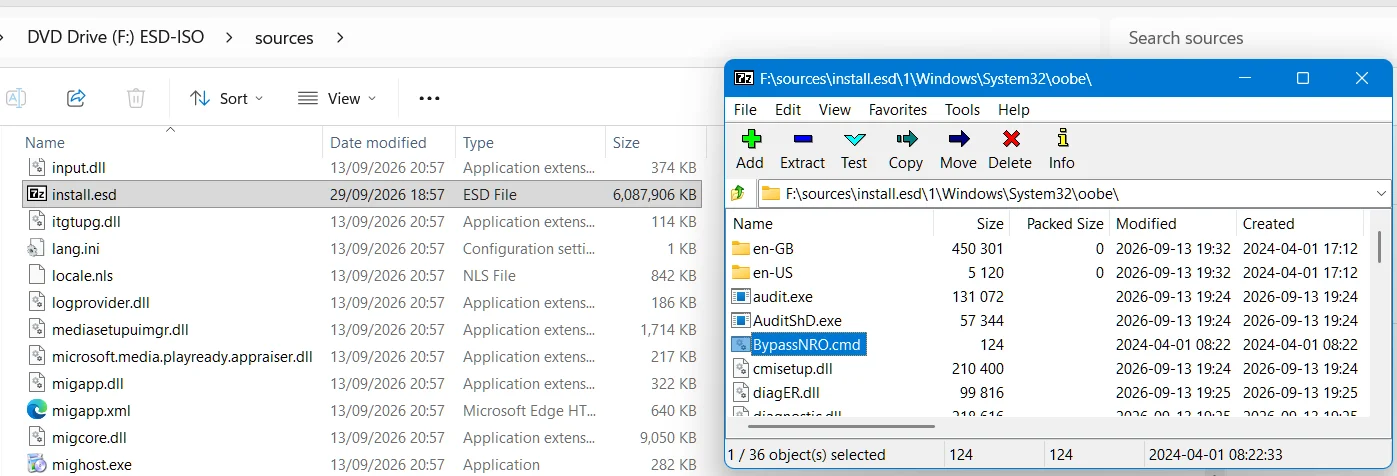Click the 7-Zip Copy toolbar icon

906,139
